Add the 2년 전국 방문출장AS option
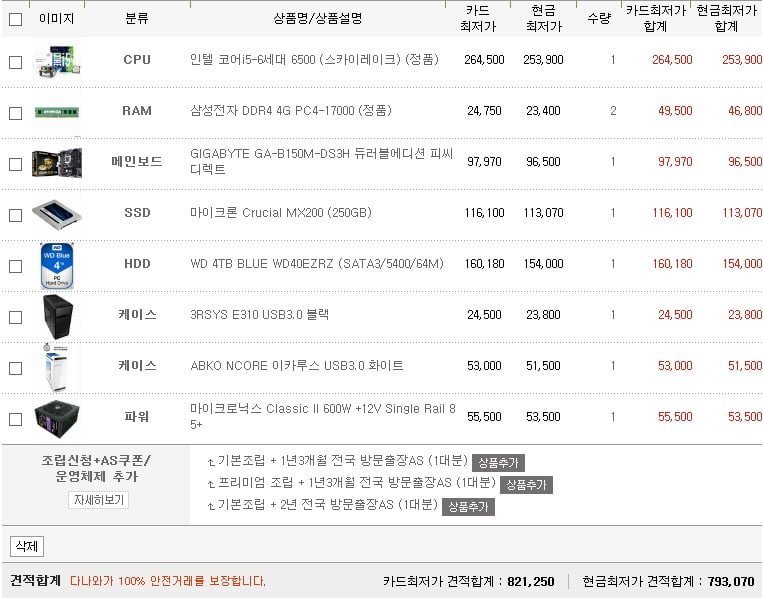Image resolution: width=763 pixels, height=598 pixels. click(x=468, y=507)
